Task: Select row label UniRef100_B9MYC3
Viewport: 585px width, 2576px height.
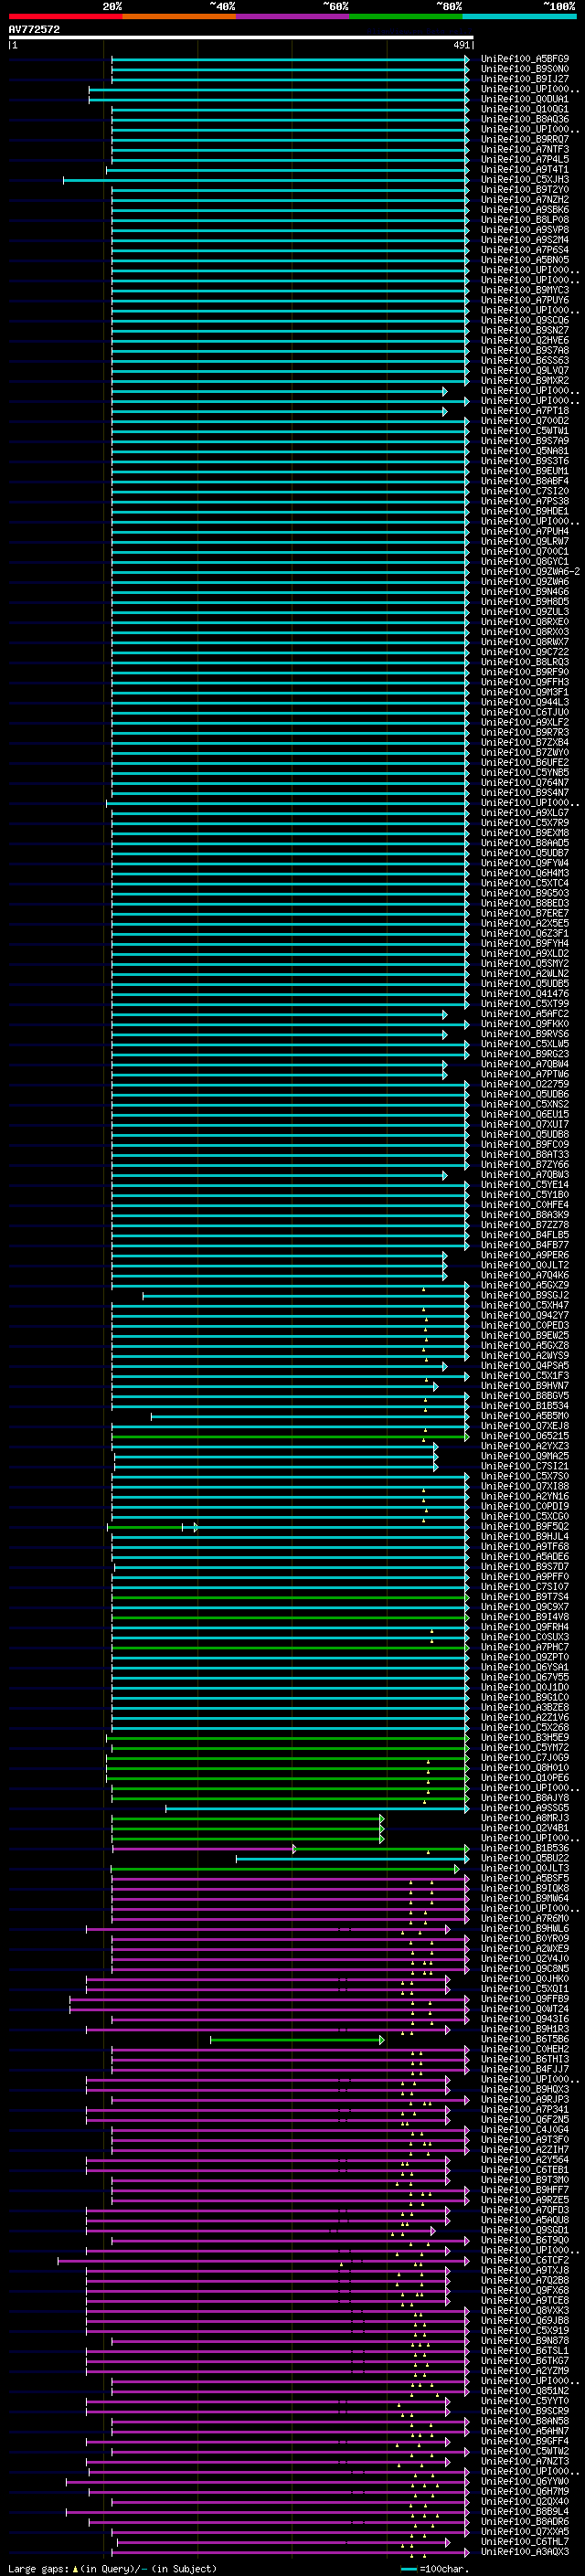Action: pyautogui.click(x=525, y=290)
